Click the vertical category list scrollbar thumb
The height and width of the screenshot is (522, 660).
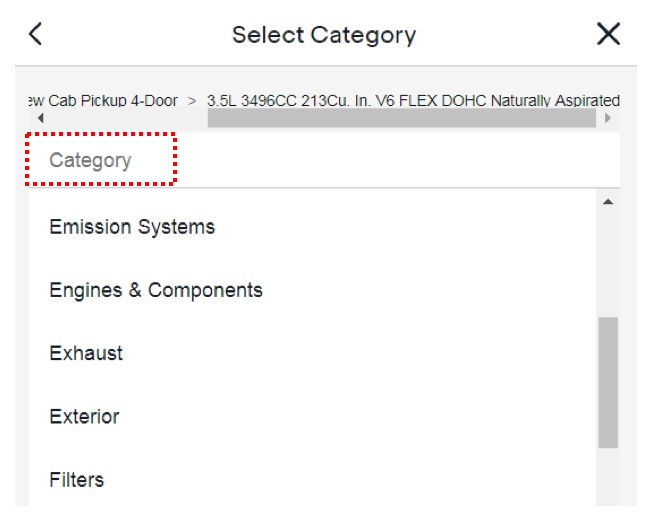click(x=608, y=382)
